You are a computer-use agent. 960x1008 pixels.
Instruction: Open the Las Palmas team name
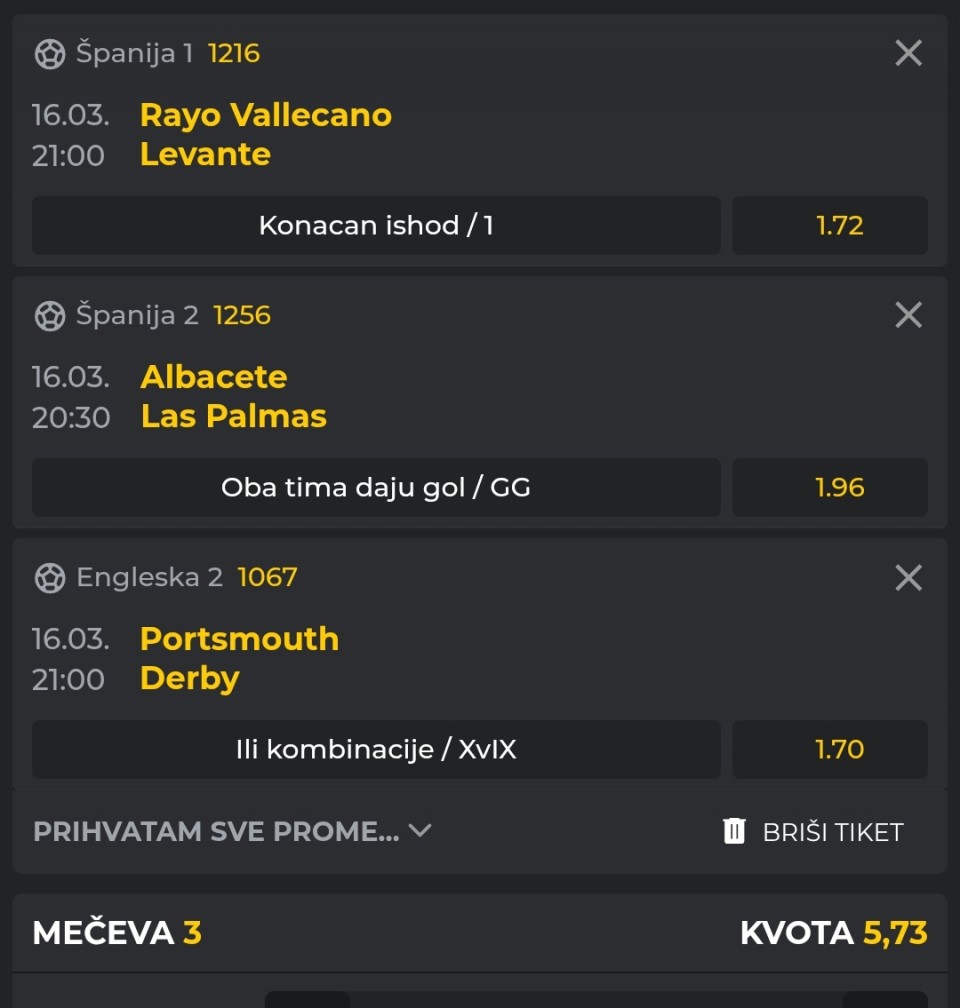234,416
